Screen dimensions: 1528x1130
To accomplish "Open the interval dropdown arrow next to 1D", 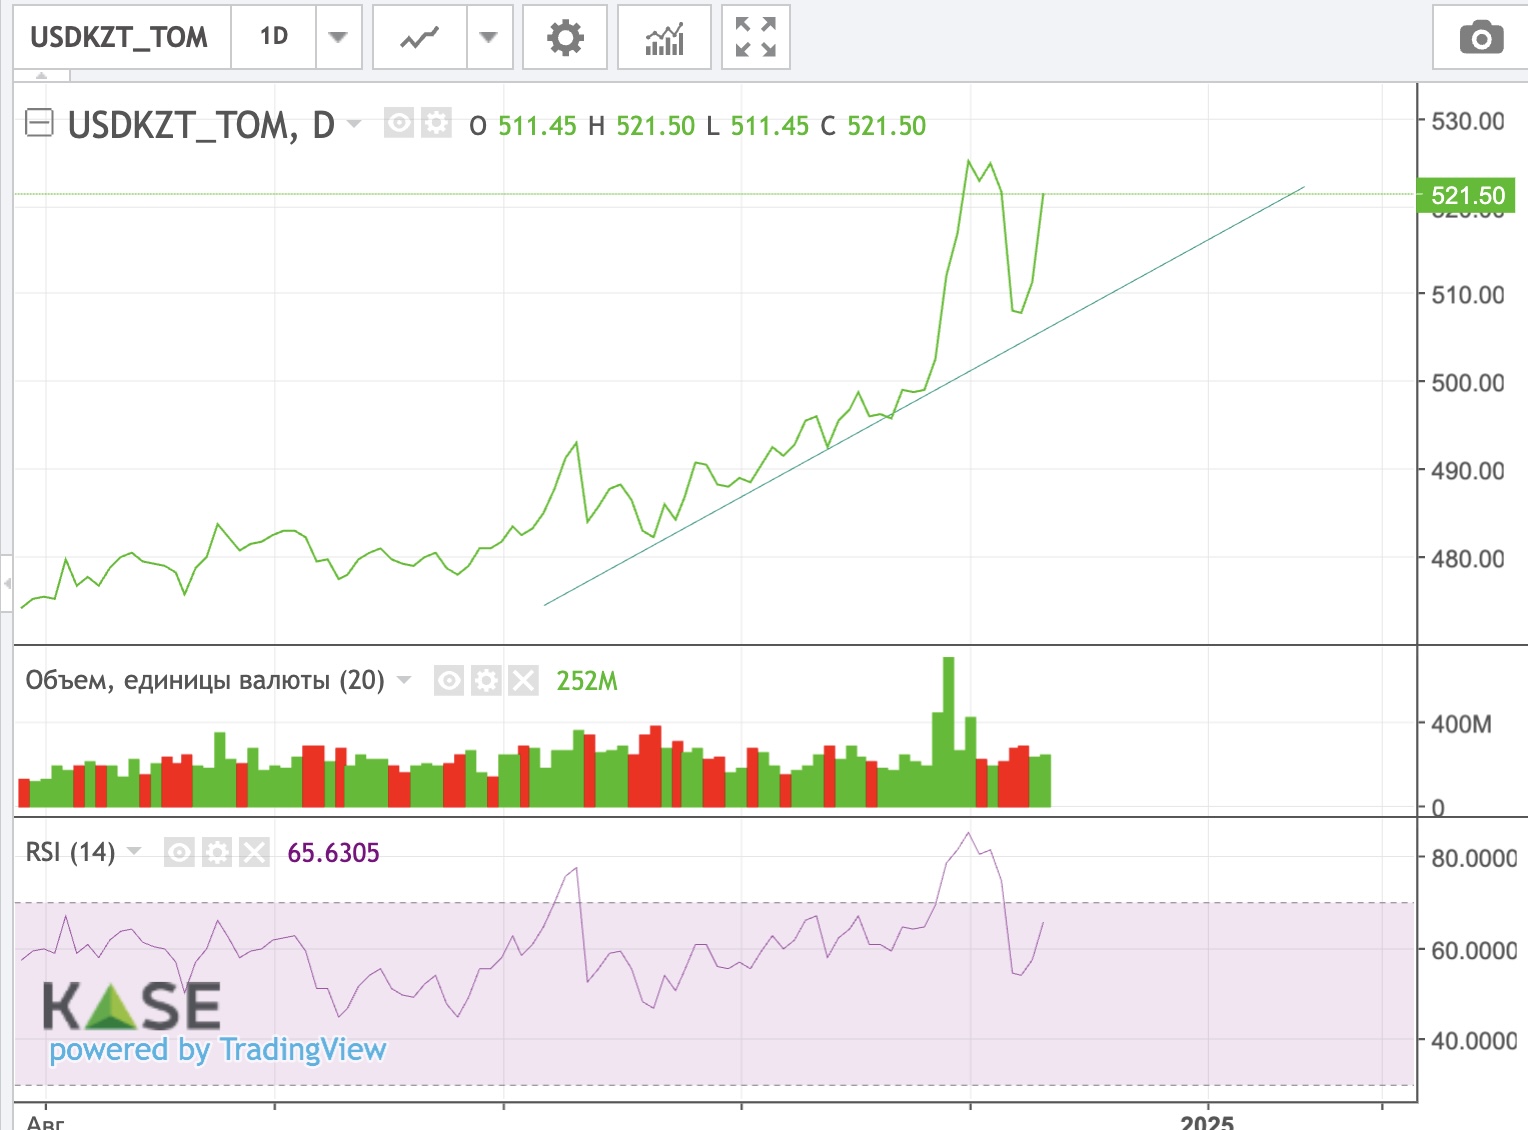I will click(x=338, y=37).
